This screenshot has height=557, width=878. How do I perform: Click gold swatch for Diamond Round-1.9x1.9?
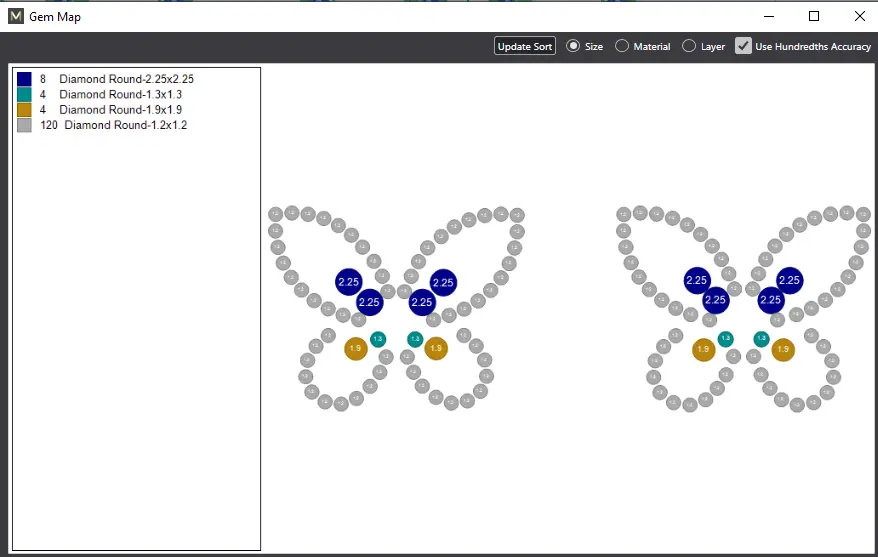click(x=24, y=110)
